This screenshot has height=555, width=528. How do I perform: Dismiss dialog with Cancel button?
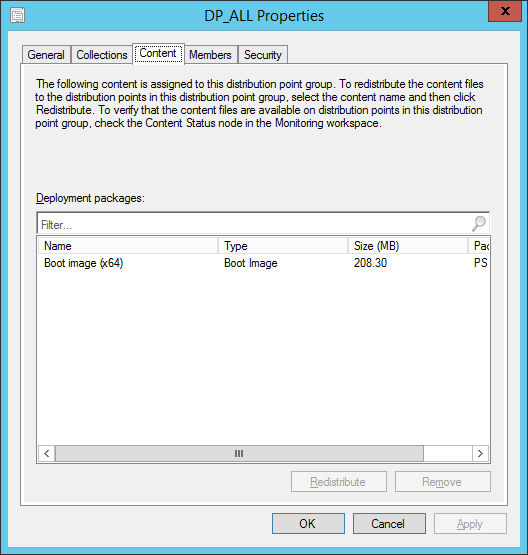point(389,523)
